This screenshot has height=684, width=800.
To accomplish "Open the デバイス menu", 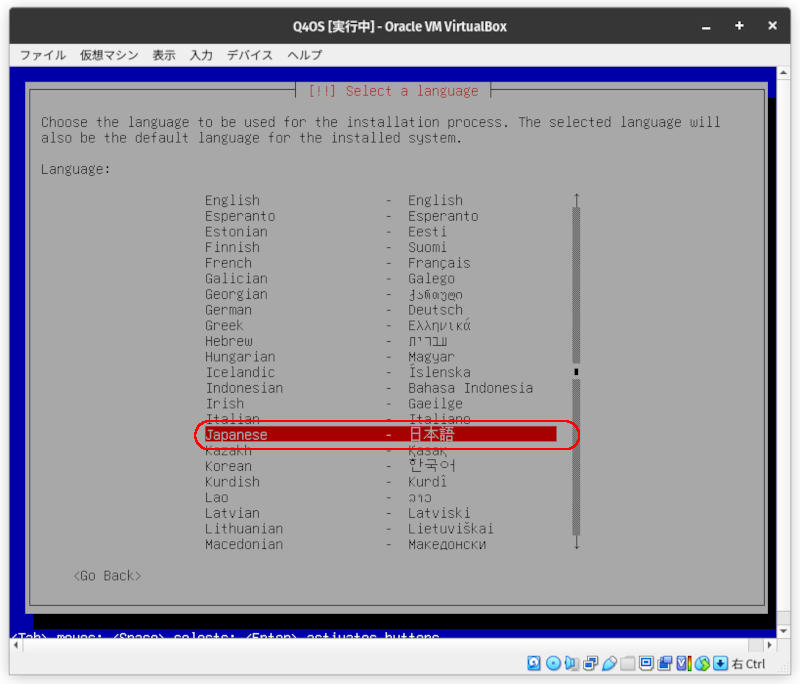I will [250, 55].
